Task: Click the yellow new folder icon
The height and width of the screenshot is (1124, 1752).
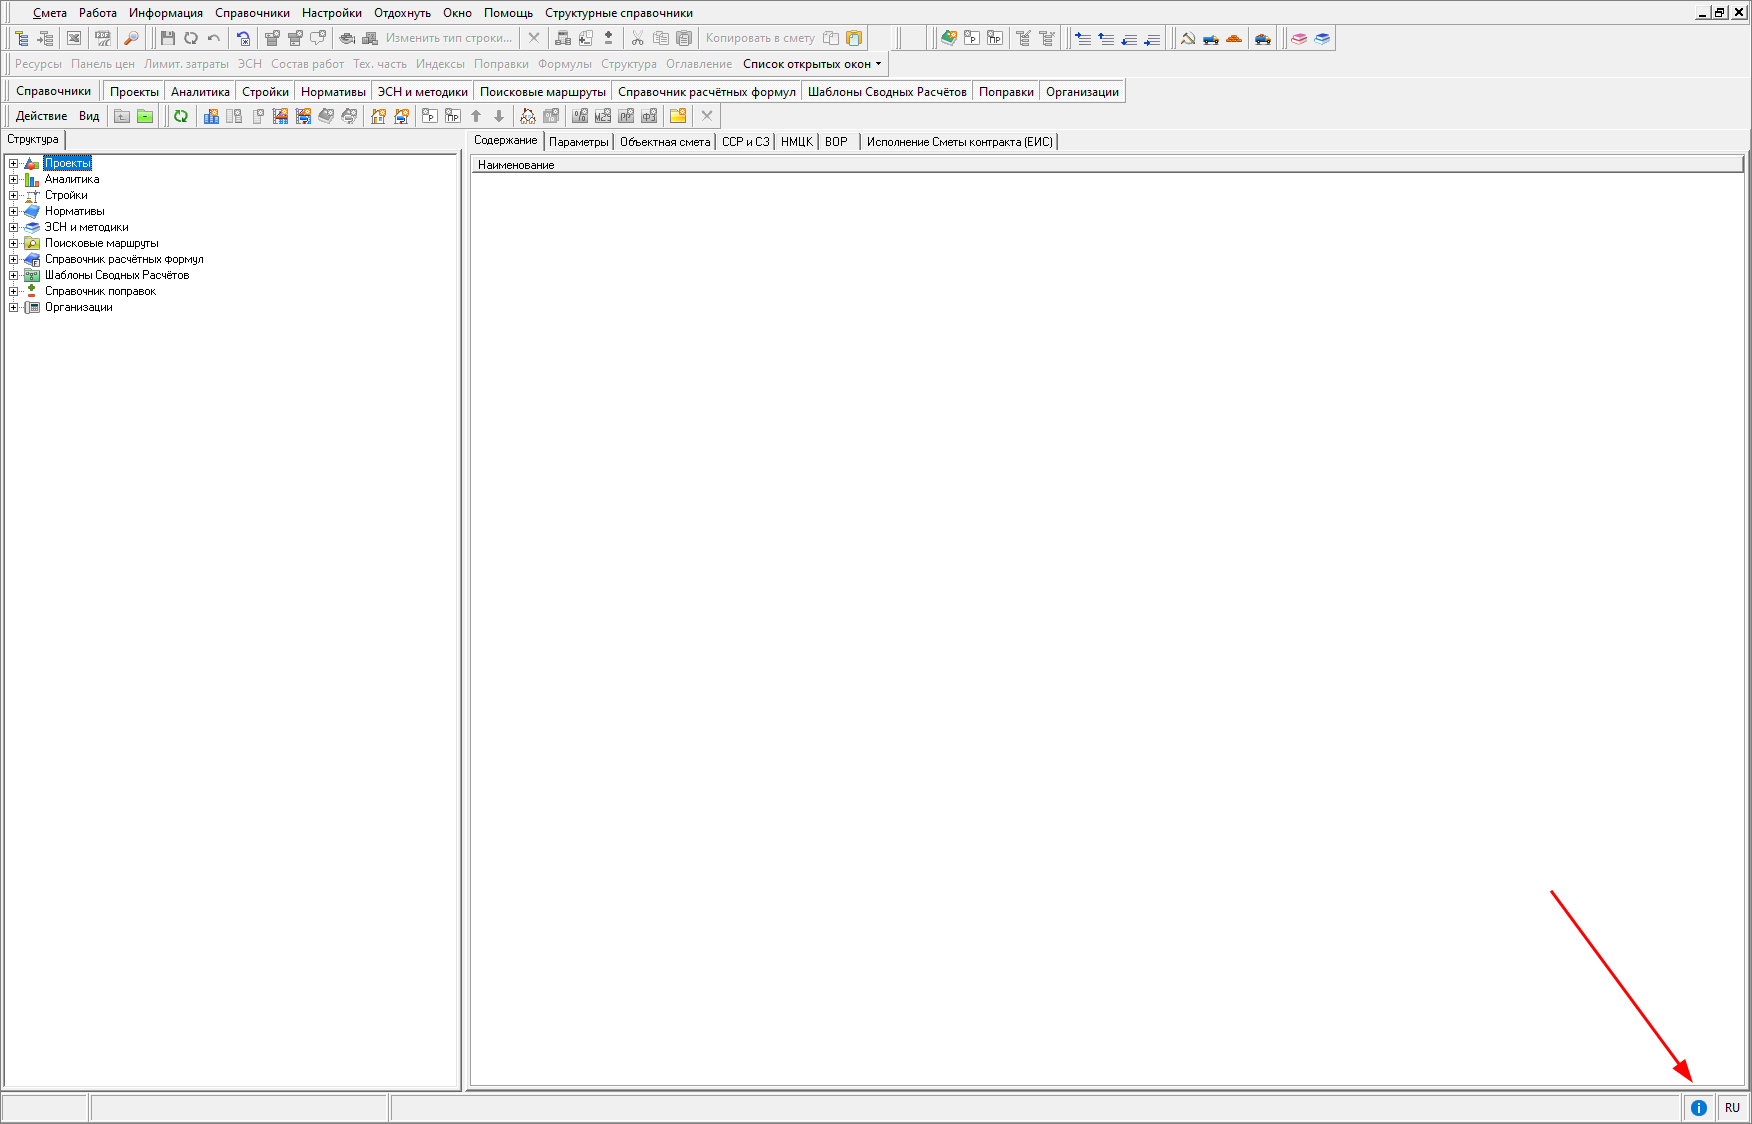Action: click(678, 116)
